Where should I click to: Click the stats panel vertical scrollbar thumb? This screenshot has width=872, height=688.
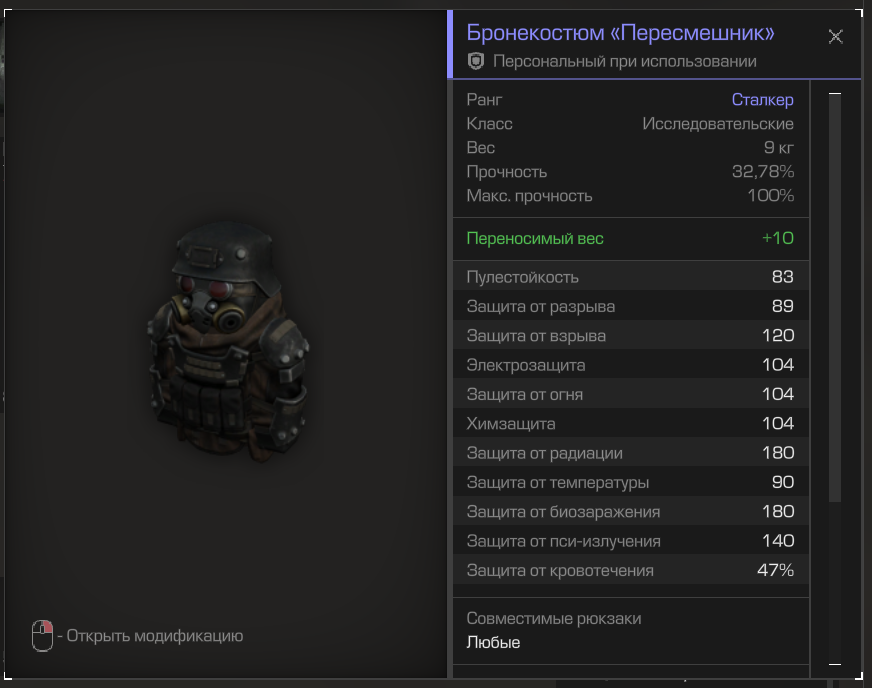[835, 300]
